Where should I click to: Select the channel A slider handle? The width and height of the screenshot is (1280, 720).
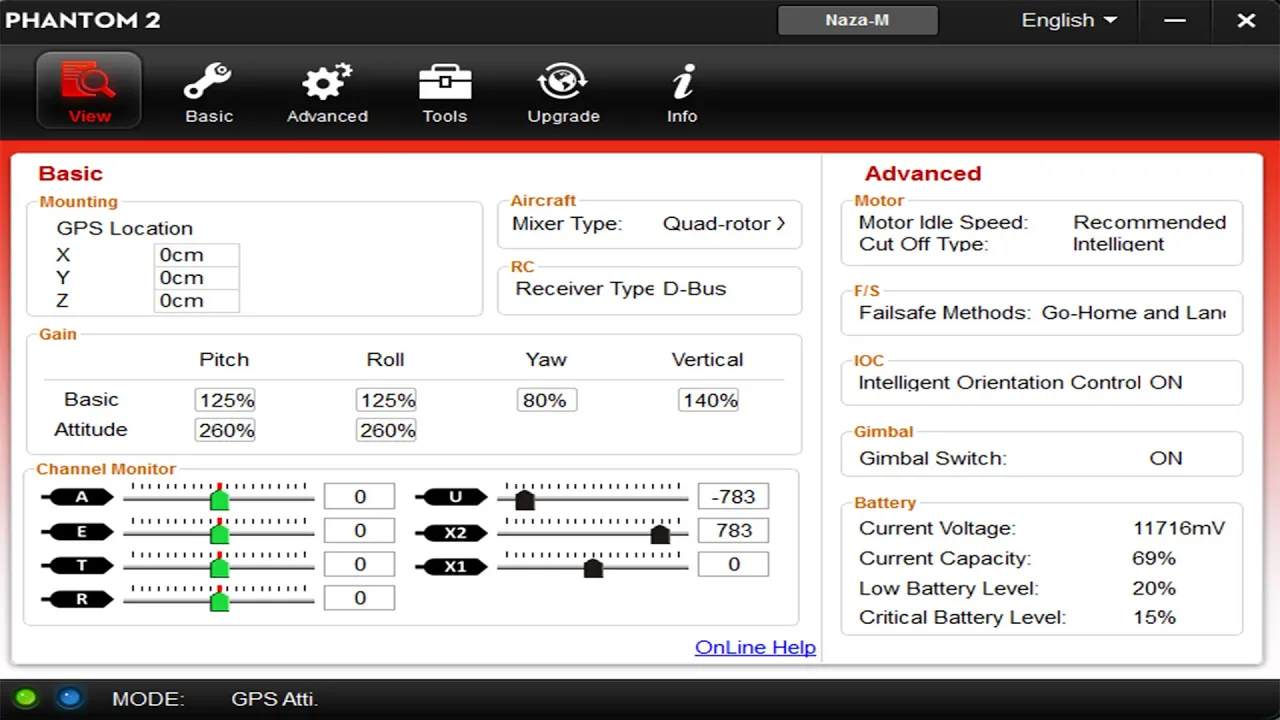pos(220,499)
